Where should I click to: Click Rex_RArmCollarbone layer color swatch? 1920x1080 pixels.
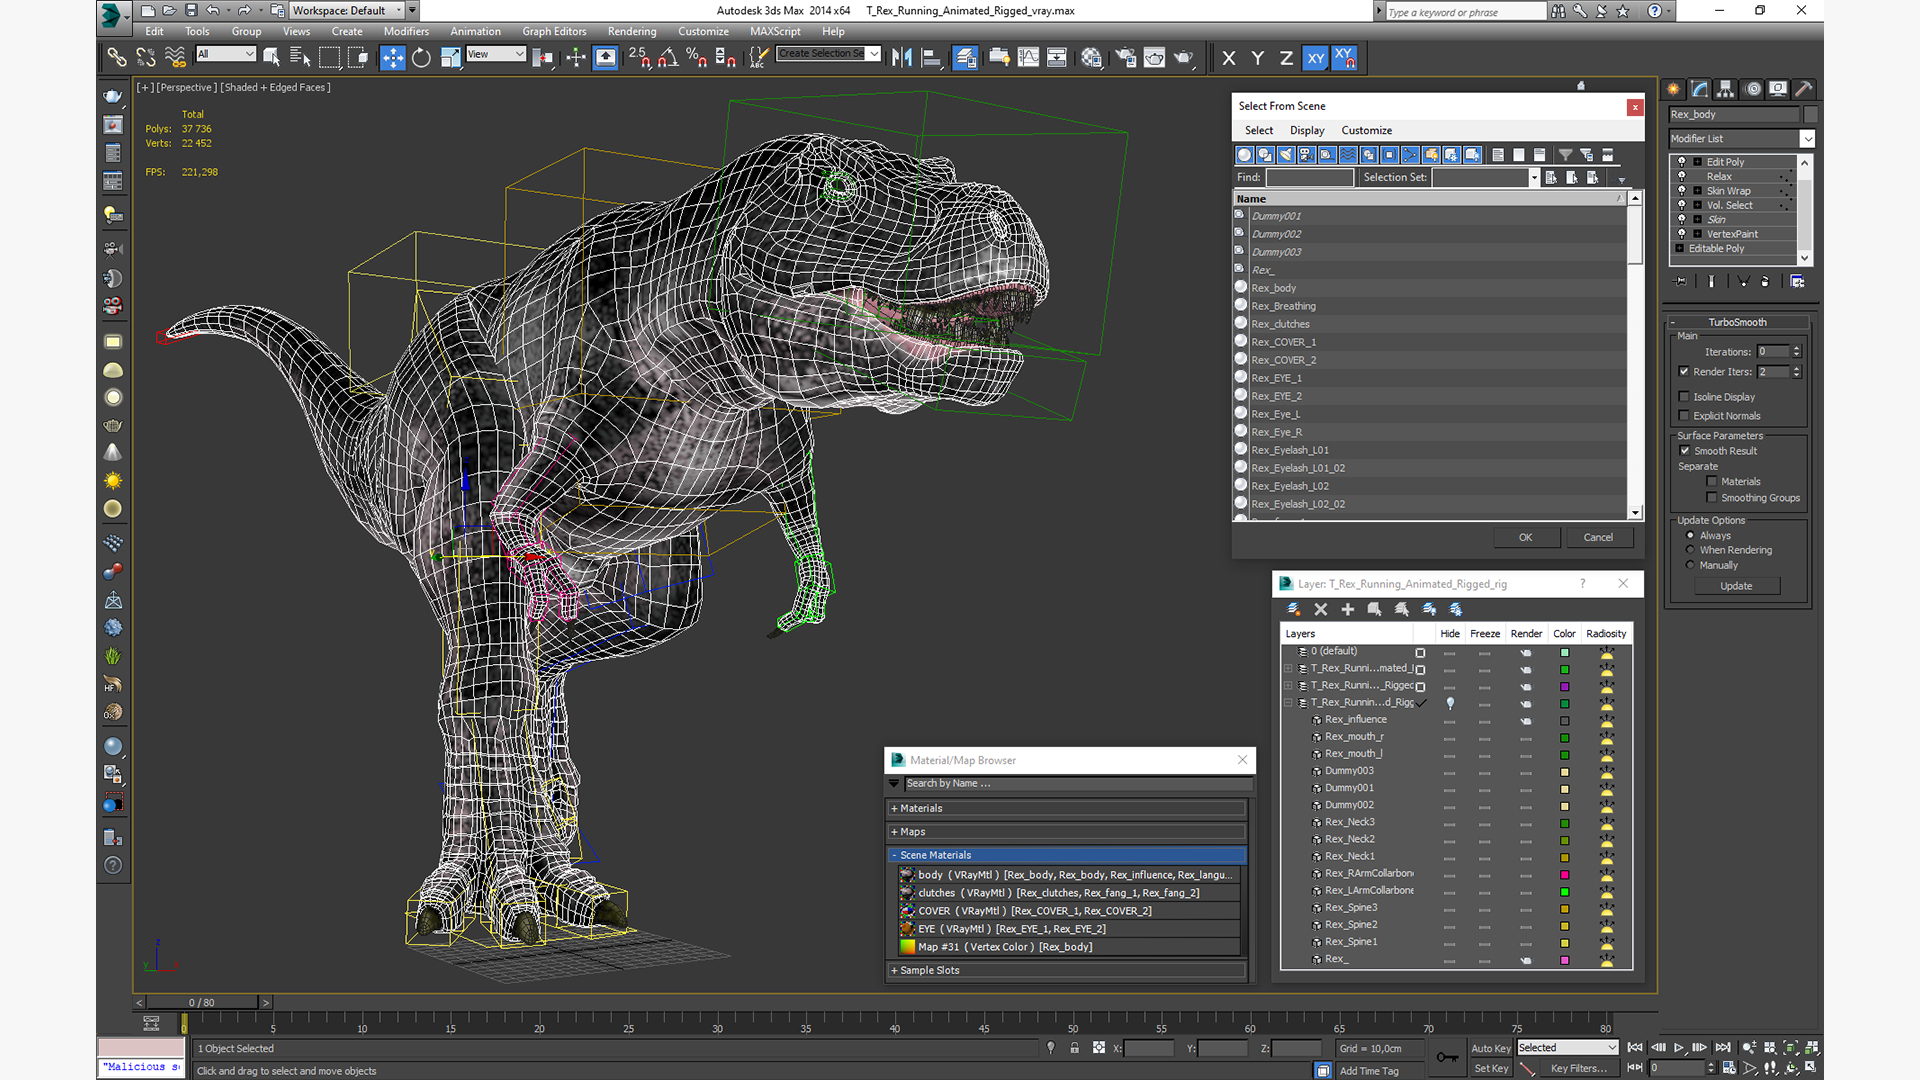[1565, 874]
